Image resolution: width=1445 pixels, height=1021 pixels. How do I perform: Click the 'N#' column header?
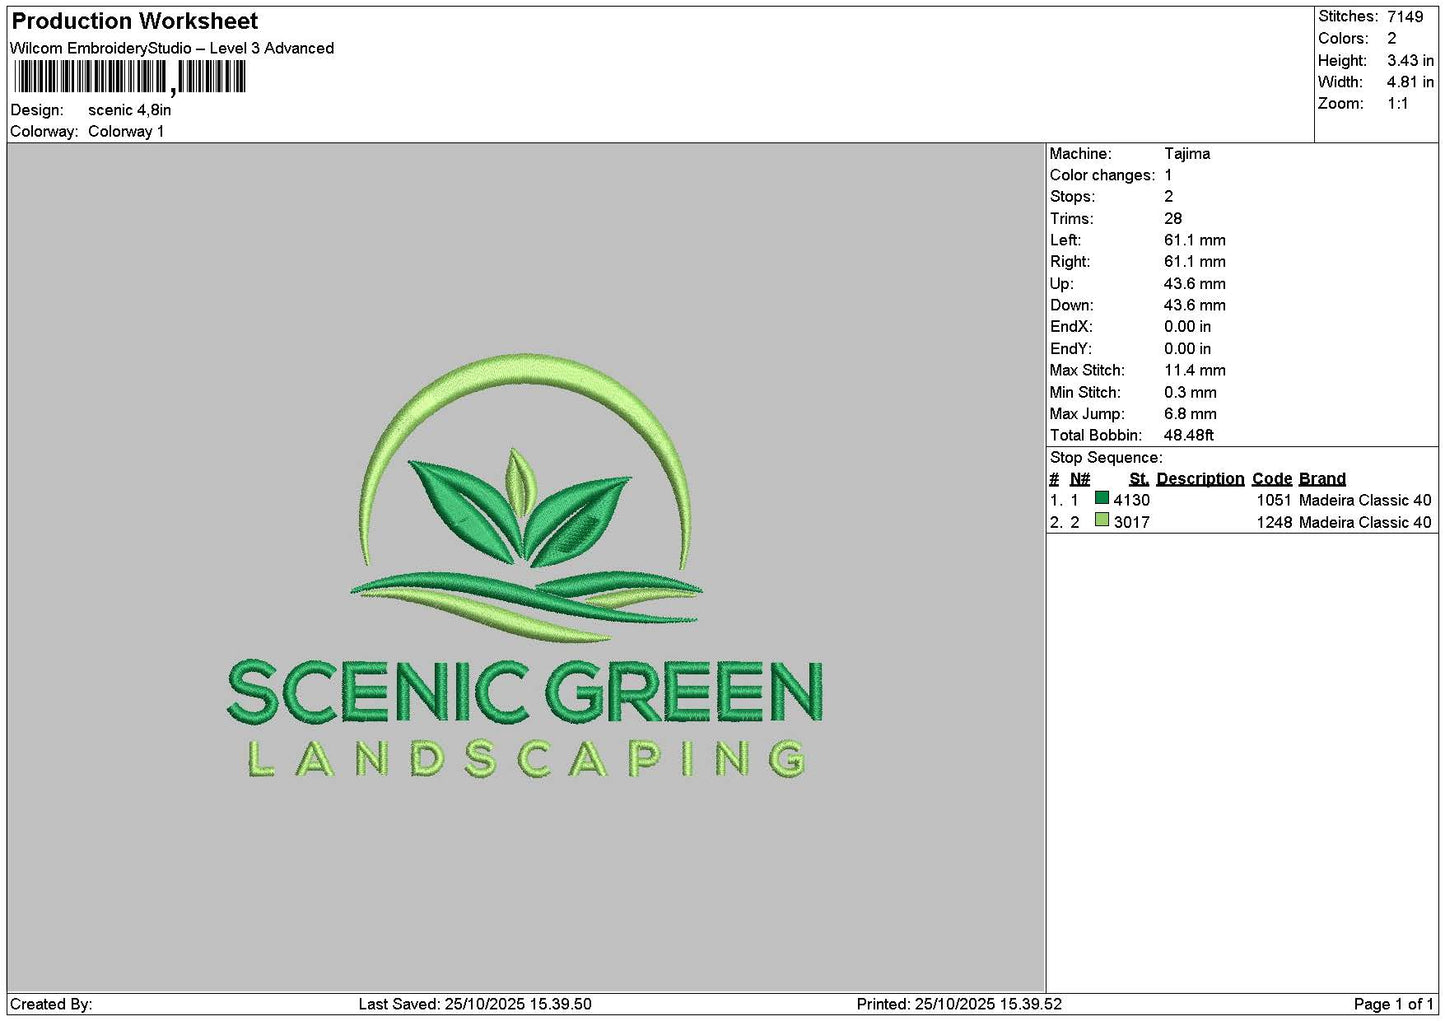point(1080,479)
